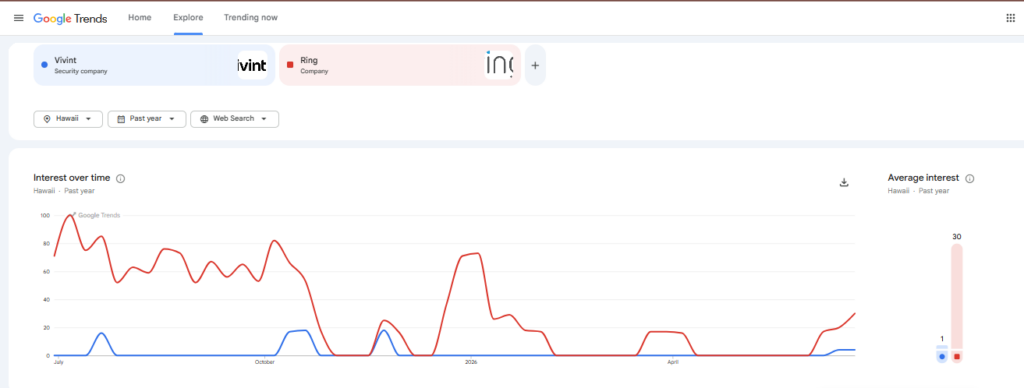Open the Past year time range dropdown

tap(147, 119)
